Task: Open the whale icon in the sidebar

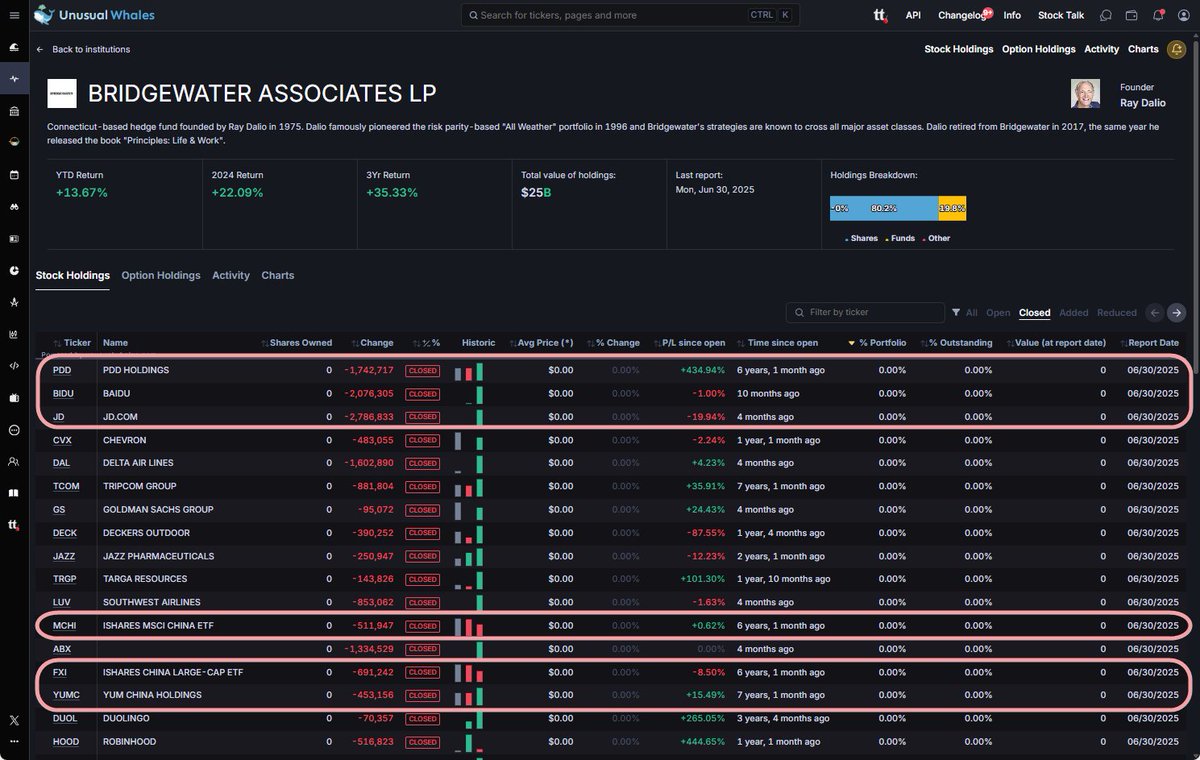Action: click(x=14, y=47)
